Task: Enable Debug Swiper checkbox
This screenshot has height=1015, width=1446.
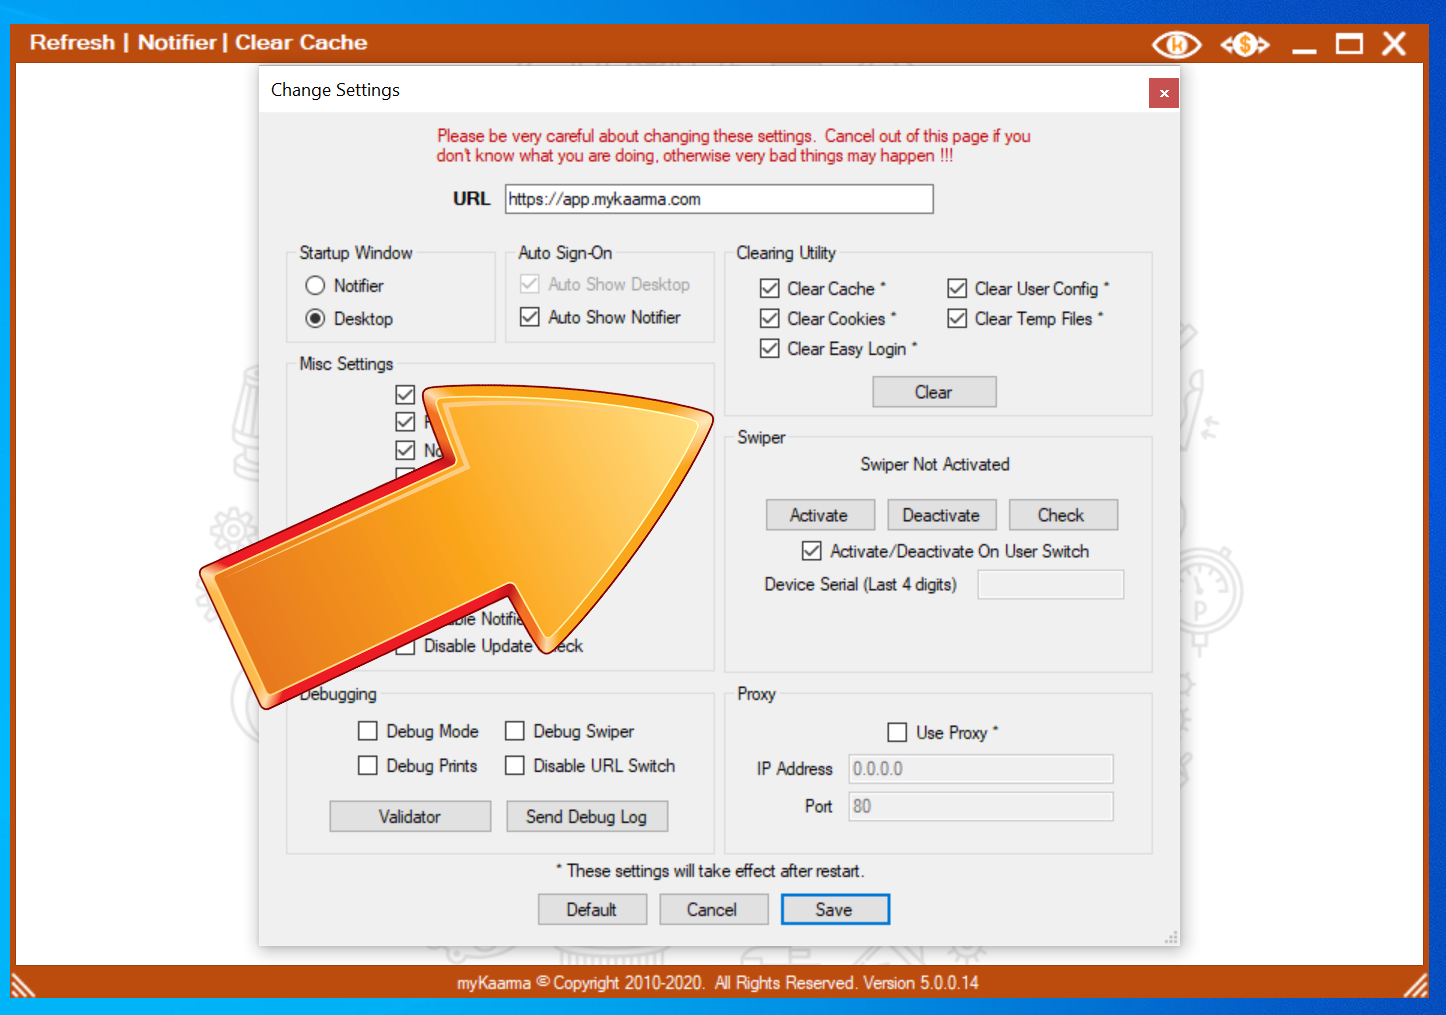Action: click(515, 732)
